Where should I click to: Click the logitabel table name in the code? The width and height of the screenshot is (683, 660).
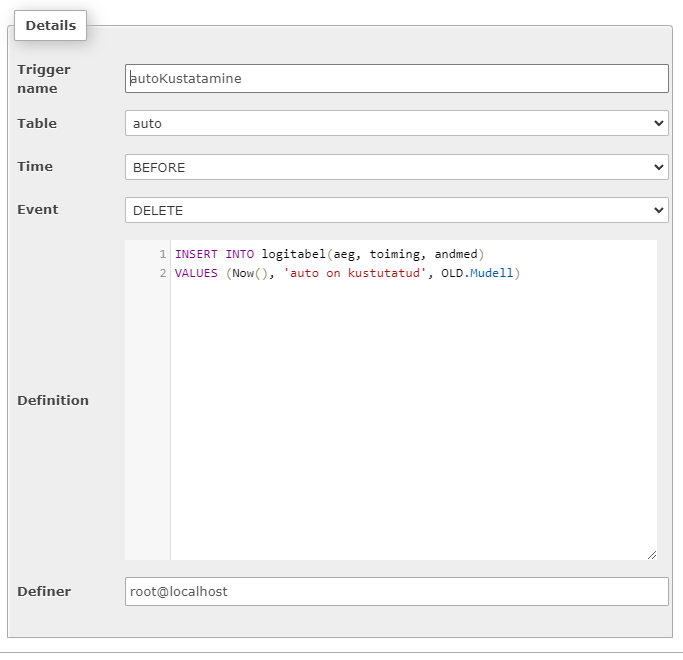click(x=294, y=255)
